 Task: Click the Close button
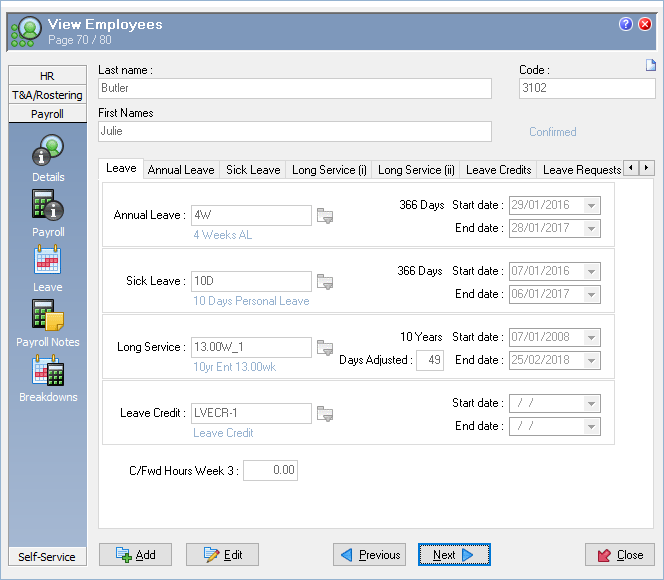click(x=620, y=555)
